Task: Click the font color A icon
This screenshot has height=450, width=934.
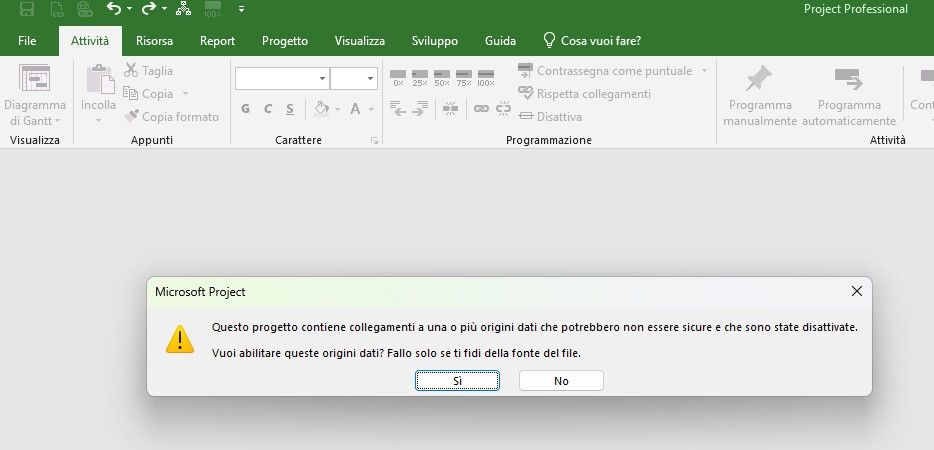Action: click(355, 109)
